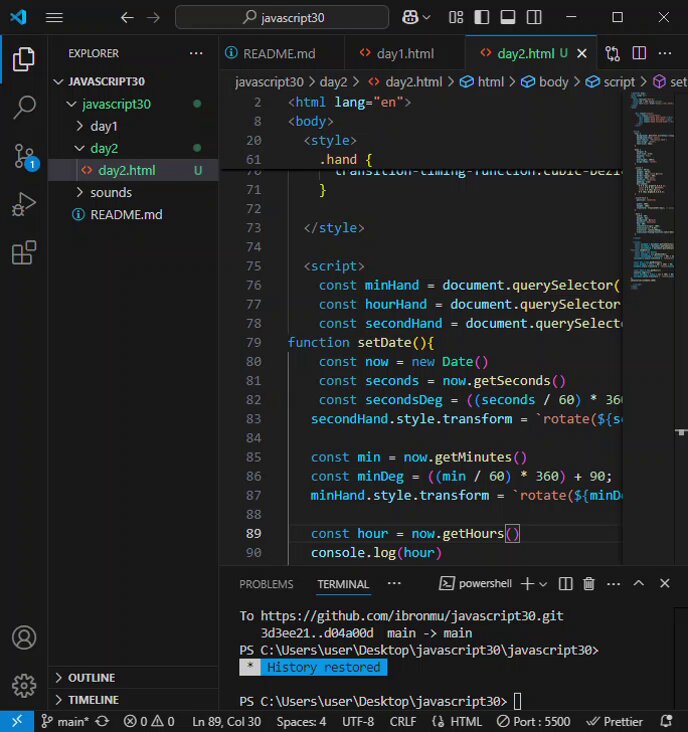Viewport: 688px width, 732px height.
Task: Change UTF-8 file encoding
Action: point(358,722)
